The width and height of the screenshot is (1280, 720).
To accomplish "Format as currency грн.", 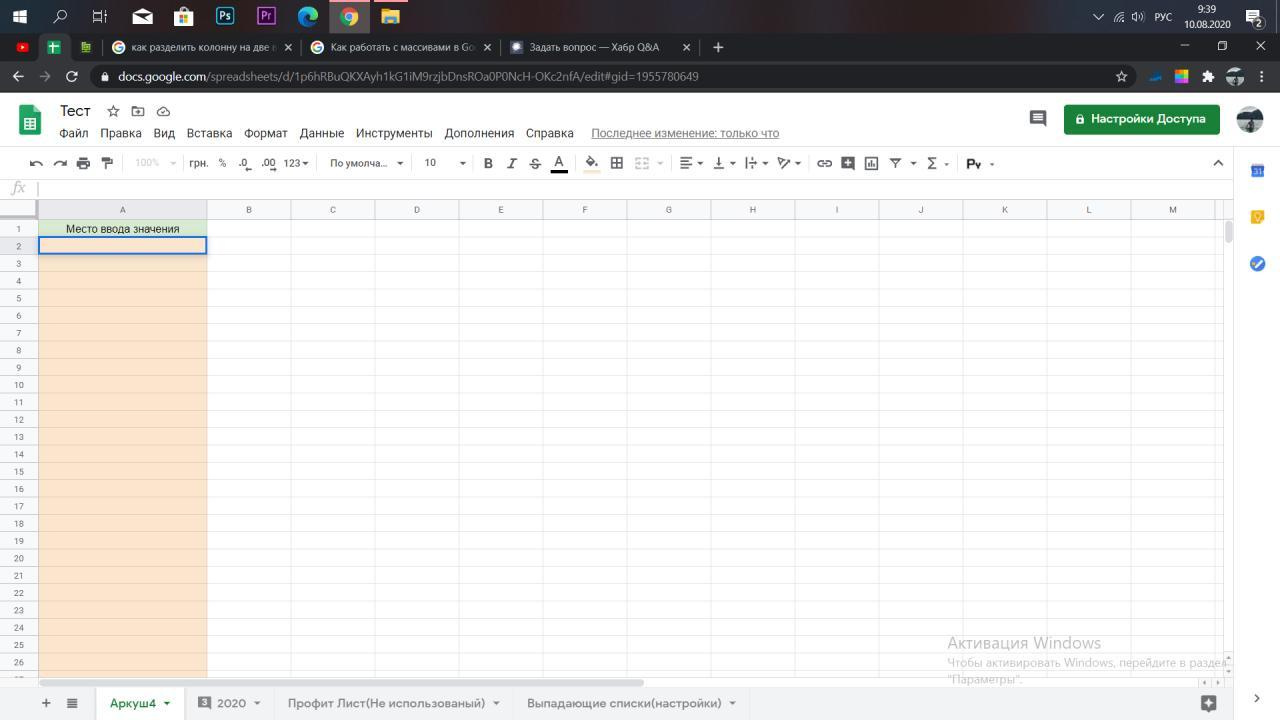I will pyautogui.click(x=199, y=163).
